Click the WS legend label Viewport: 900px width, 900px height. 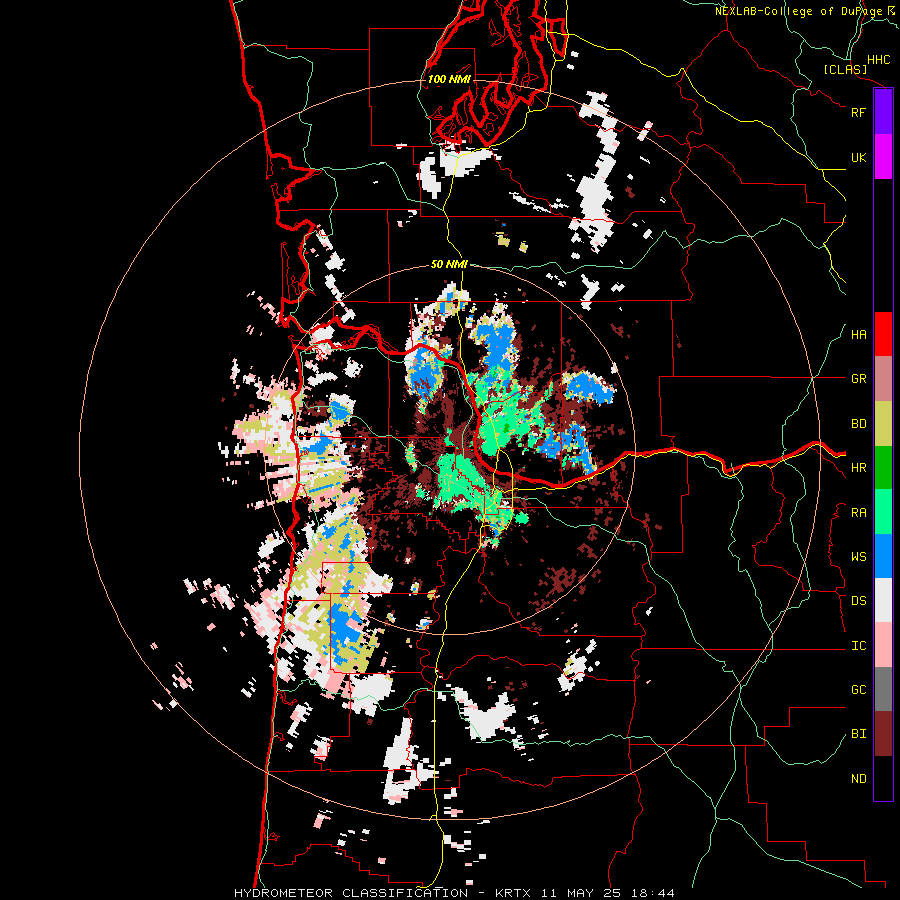coord(858,557)
